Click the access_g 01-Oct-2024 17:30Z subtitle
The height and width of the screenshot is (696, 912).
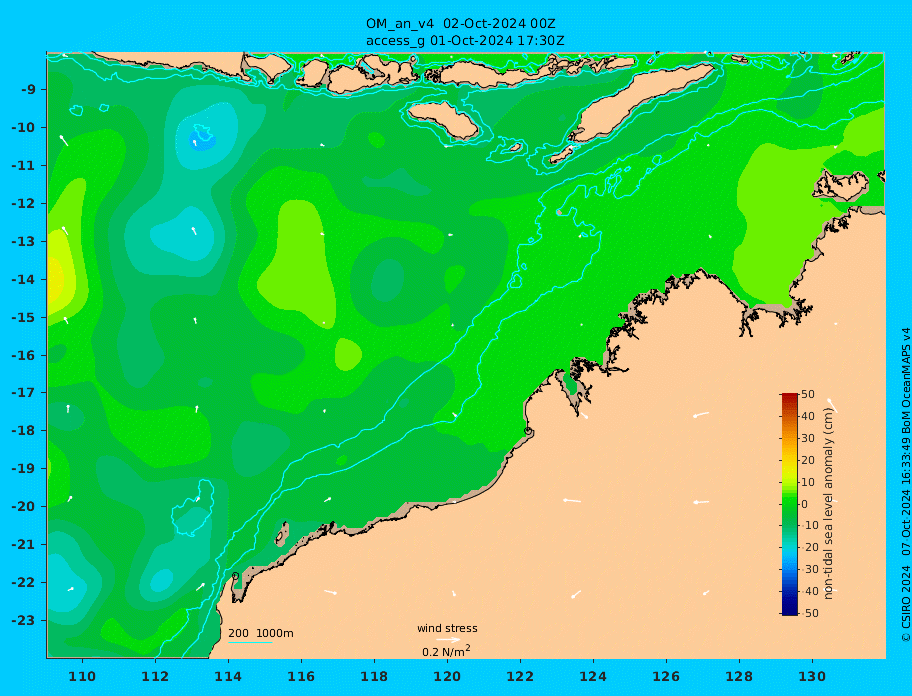(x=465, y=41)
